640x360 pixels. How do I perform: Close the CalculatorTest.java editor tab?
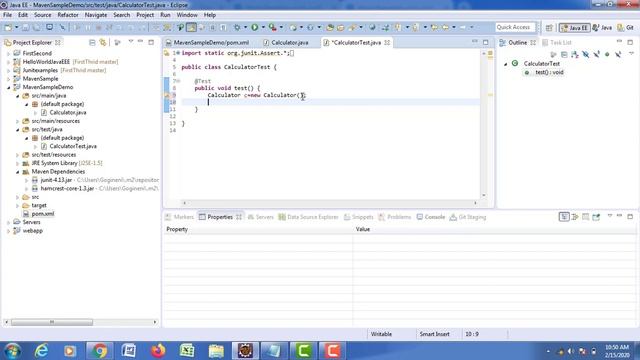[387, 42]
